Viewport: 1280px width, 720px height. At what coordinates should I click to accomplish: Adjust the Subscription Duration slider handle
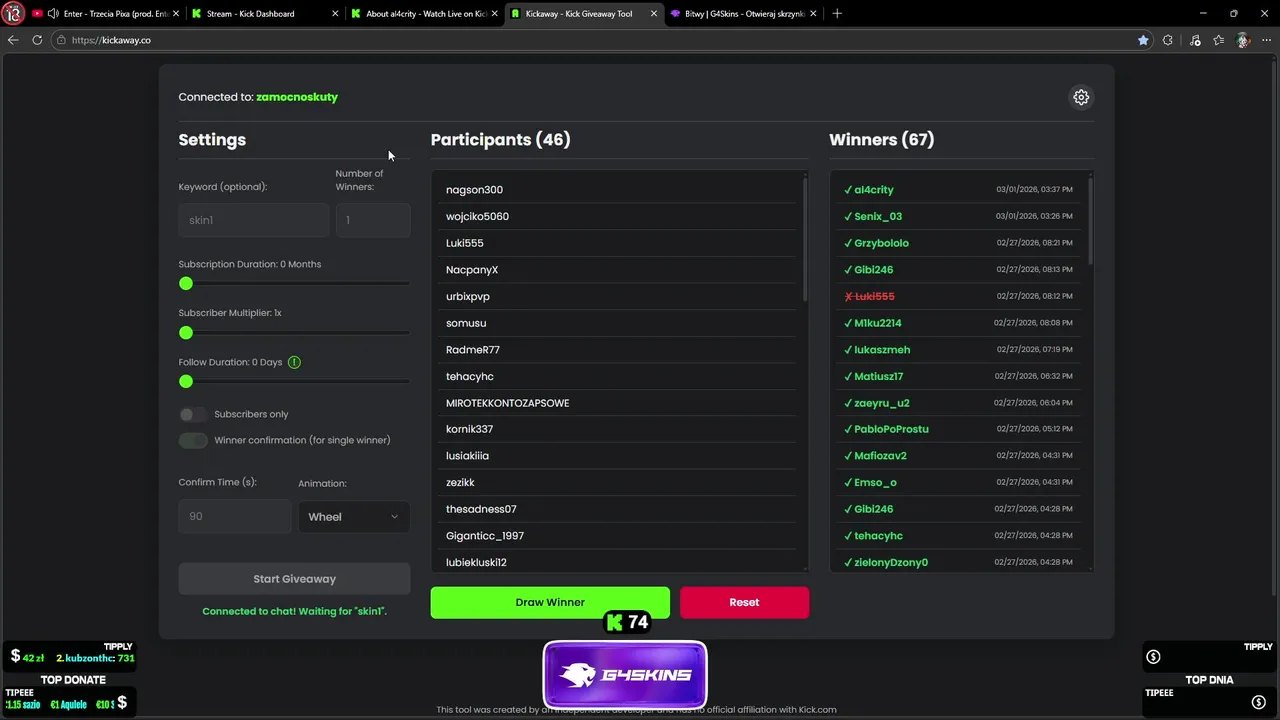click(x=186, y=284)
